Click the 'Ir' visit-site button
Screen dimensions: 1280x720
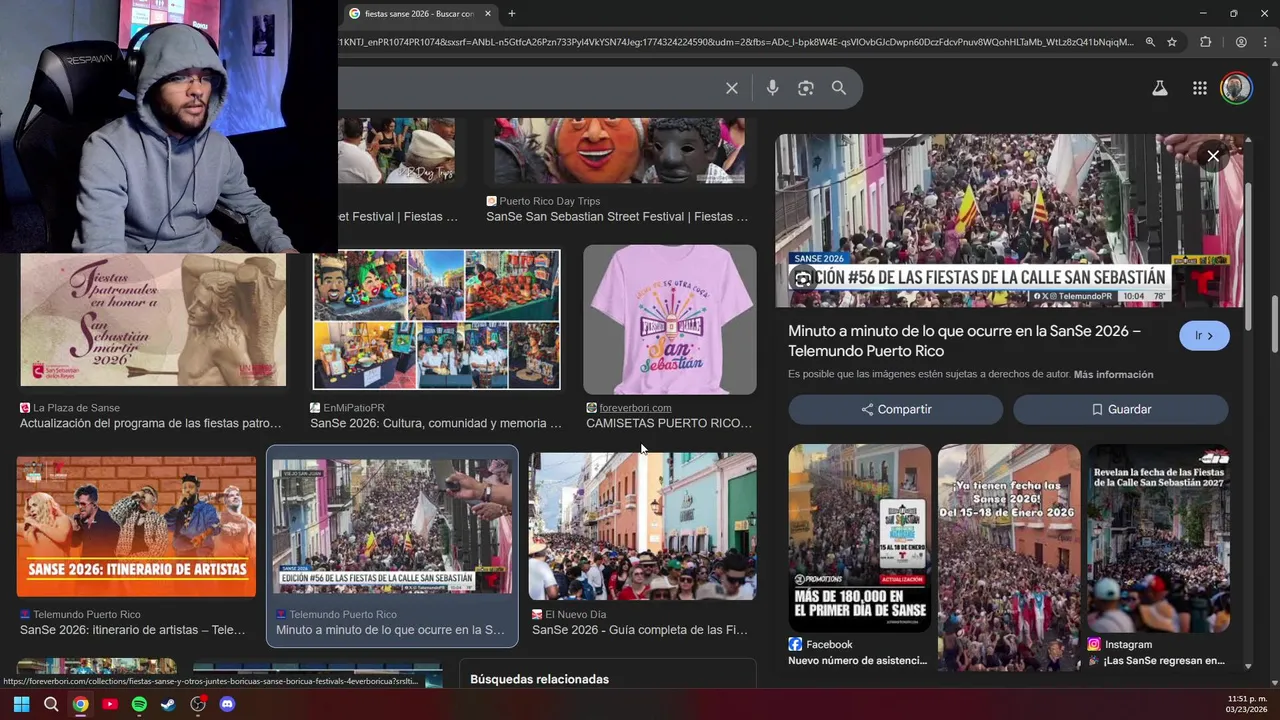1204,336
